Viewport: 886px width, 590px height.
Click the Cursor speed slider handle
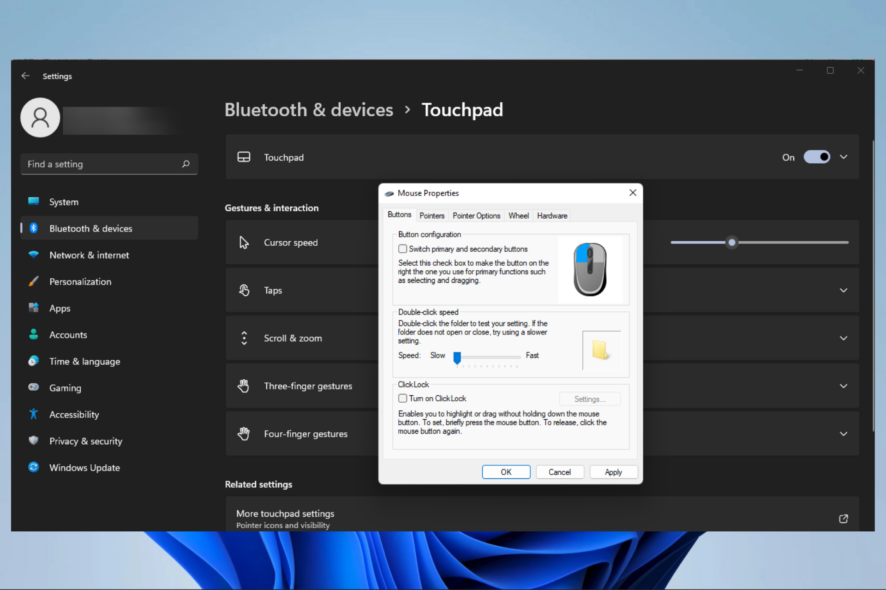click(x=732, y=242)
